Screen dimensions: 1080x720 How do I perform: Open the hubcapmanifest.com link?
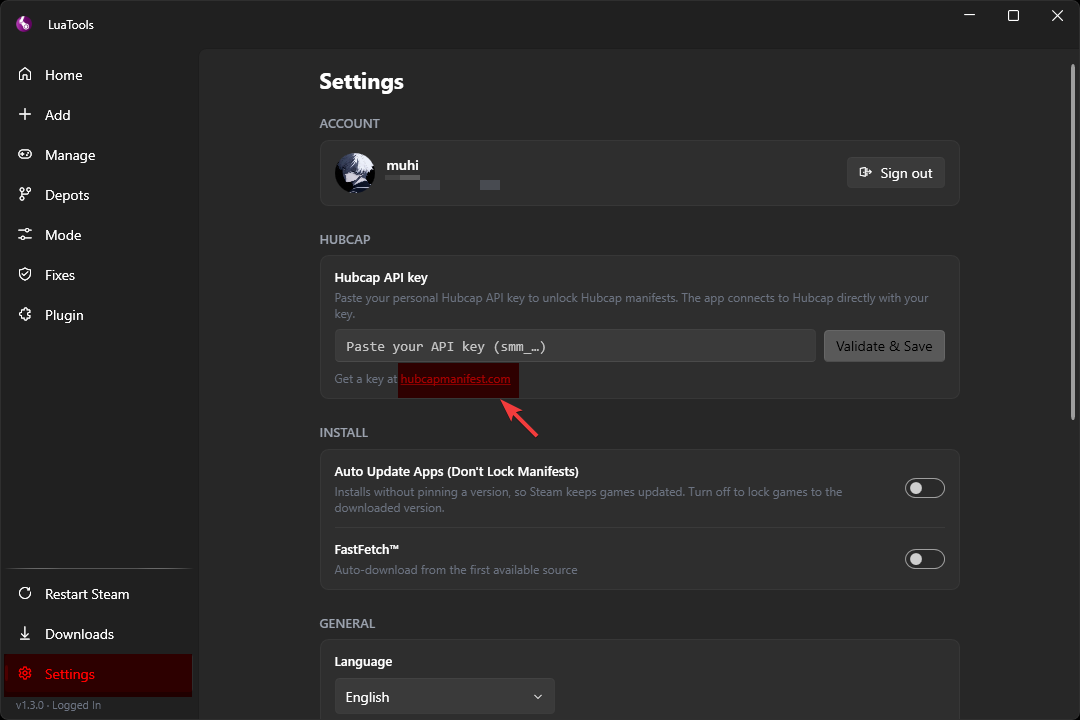coord(455,379)
